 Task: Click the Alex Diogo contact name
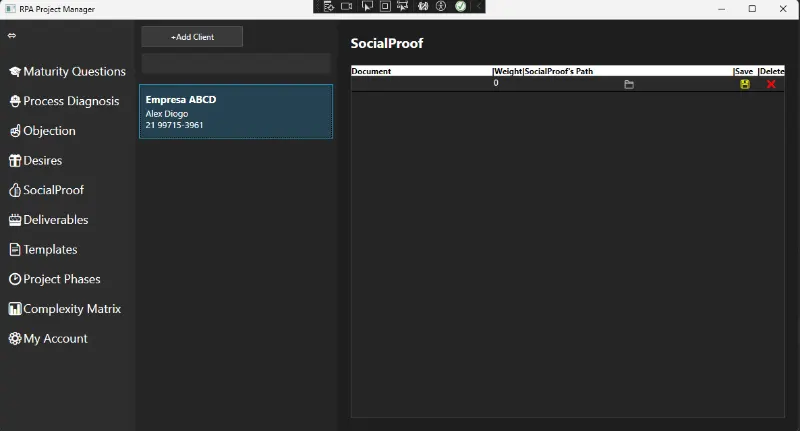(167, 114)
